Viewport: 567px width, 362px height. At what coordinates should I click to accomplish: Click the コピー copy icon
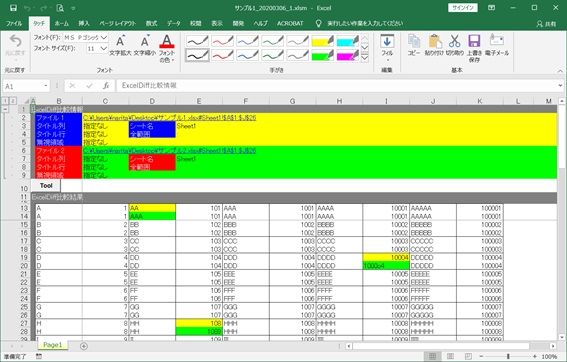click(x=414, y=46)
